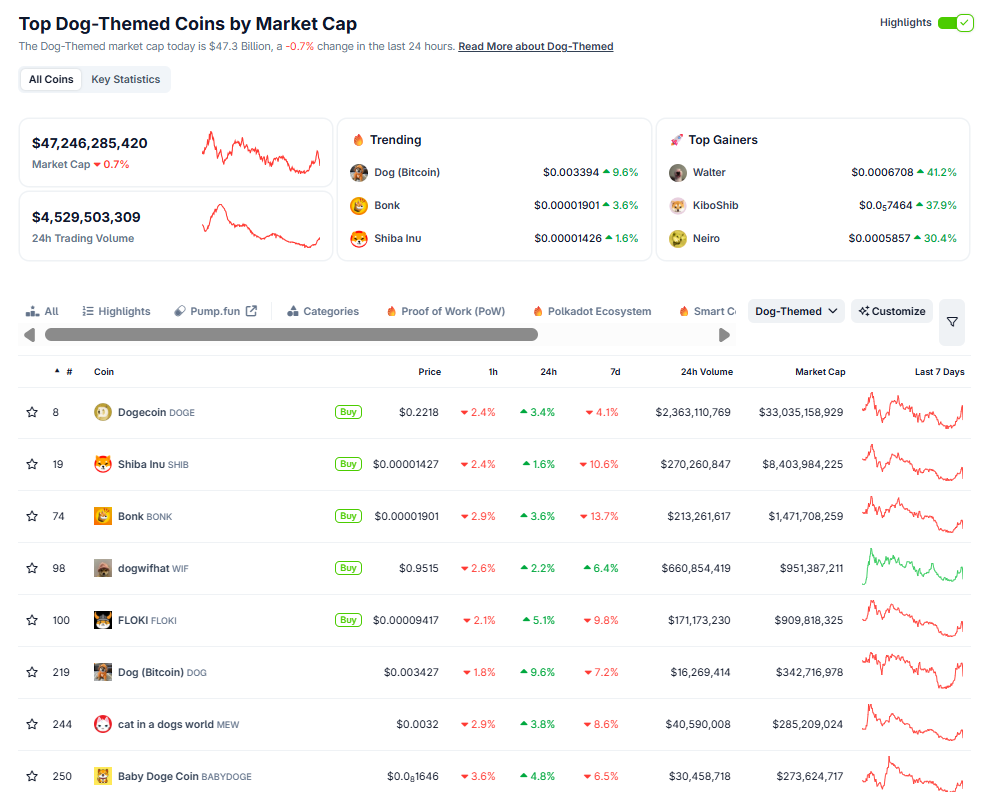This screenshot has width=987, height=792.
Task: Click the Dog (Bitcoin) logo in table
Action: (x=103, y=672)
